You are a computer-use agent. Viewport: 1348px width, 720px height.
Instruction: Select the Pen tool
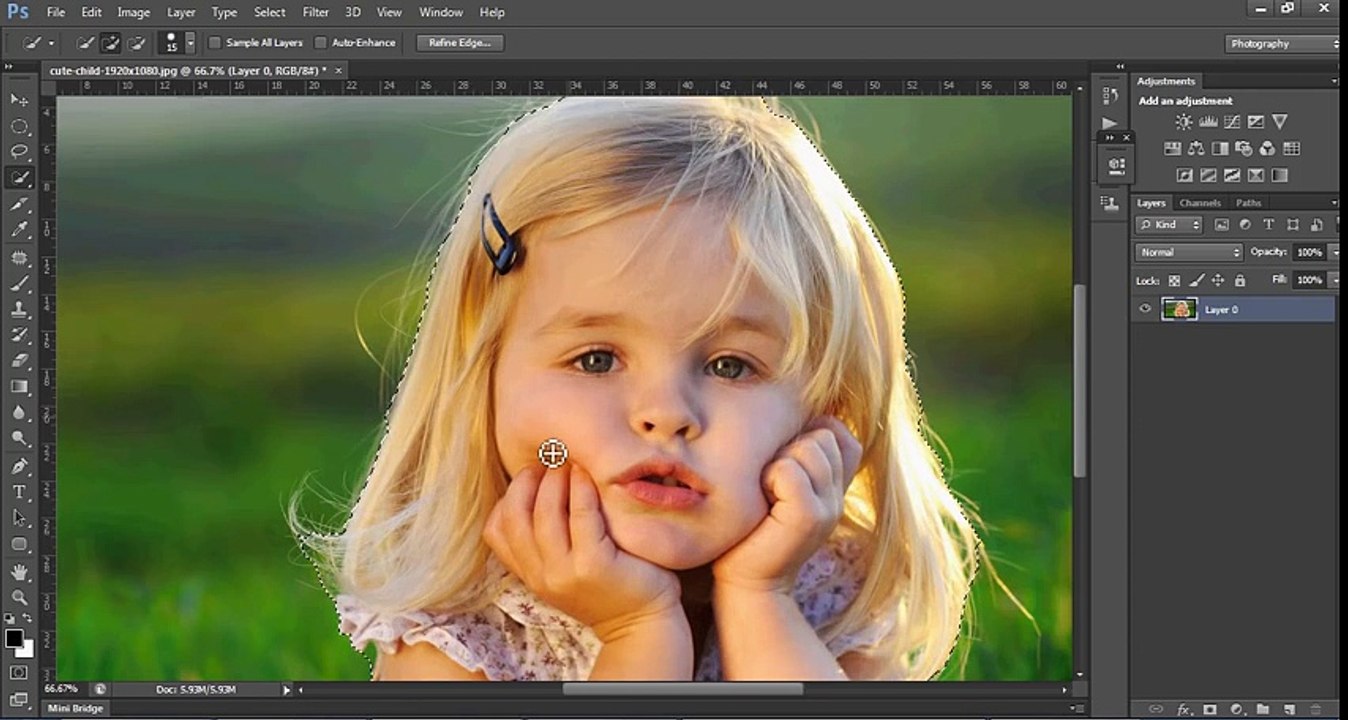click(19, 466)
